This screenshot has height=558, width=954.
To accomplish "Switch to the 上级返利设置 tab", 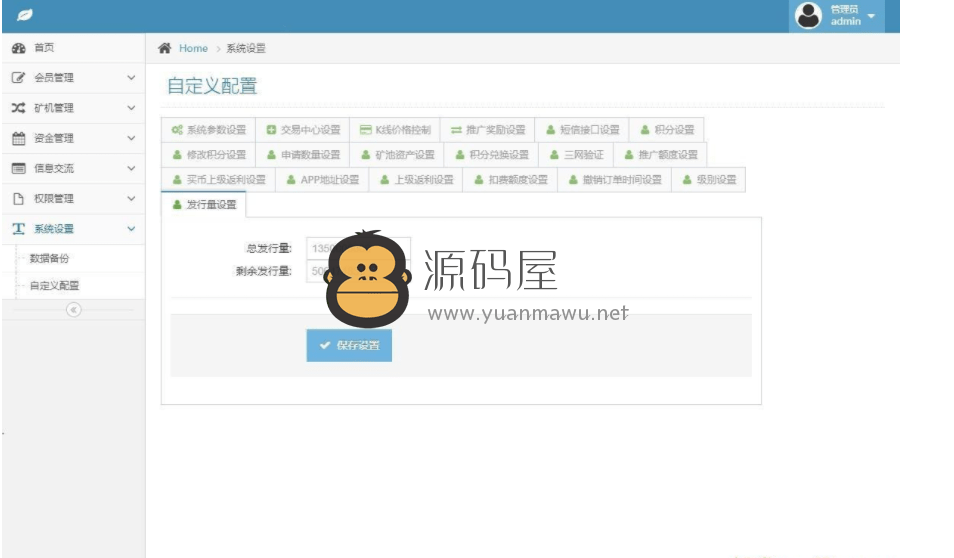I will click(x=416, y=180).
